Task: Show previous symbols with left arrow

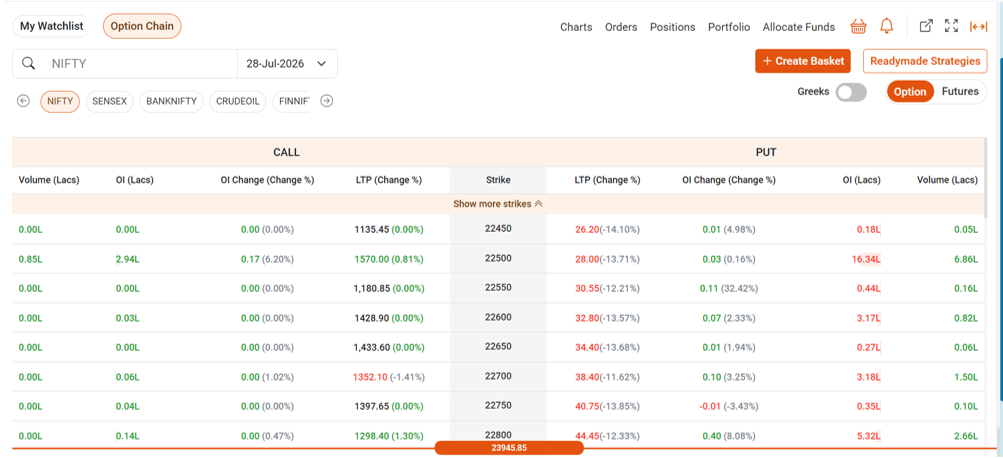Action: (24, 101)
